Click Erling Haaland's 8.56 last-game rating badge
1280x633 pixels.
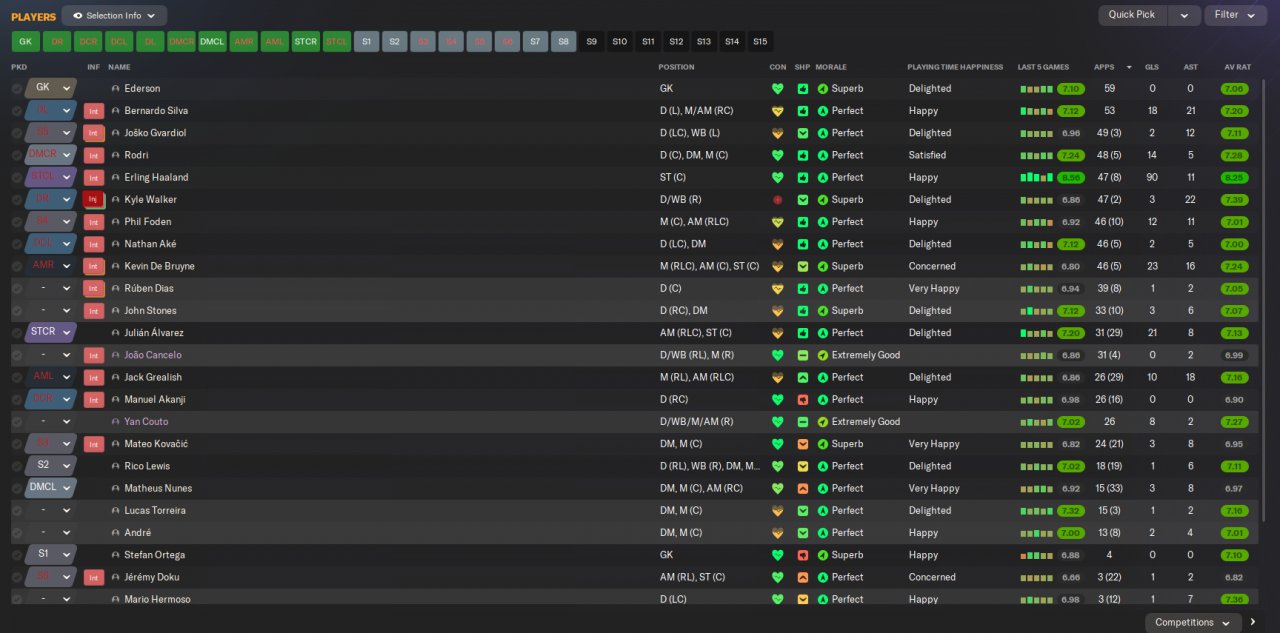1071,178
